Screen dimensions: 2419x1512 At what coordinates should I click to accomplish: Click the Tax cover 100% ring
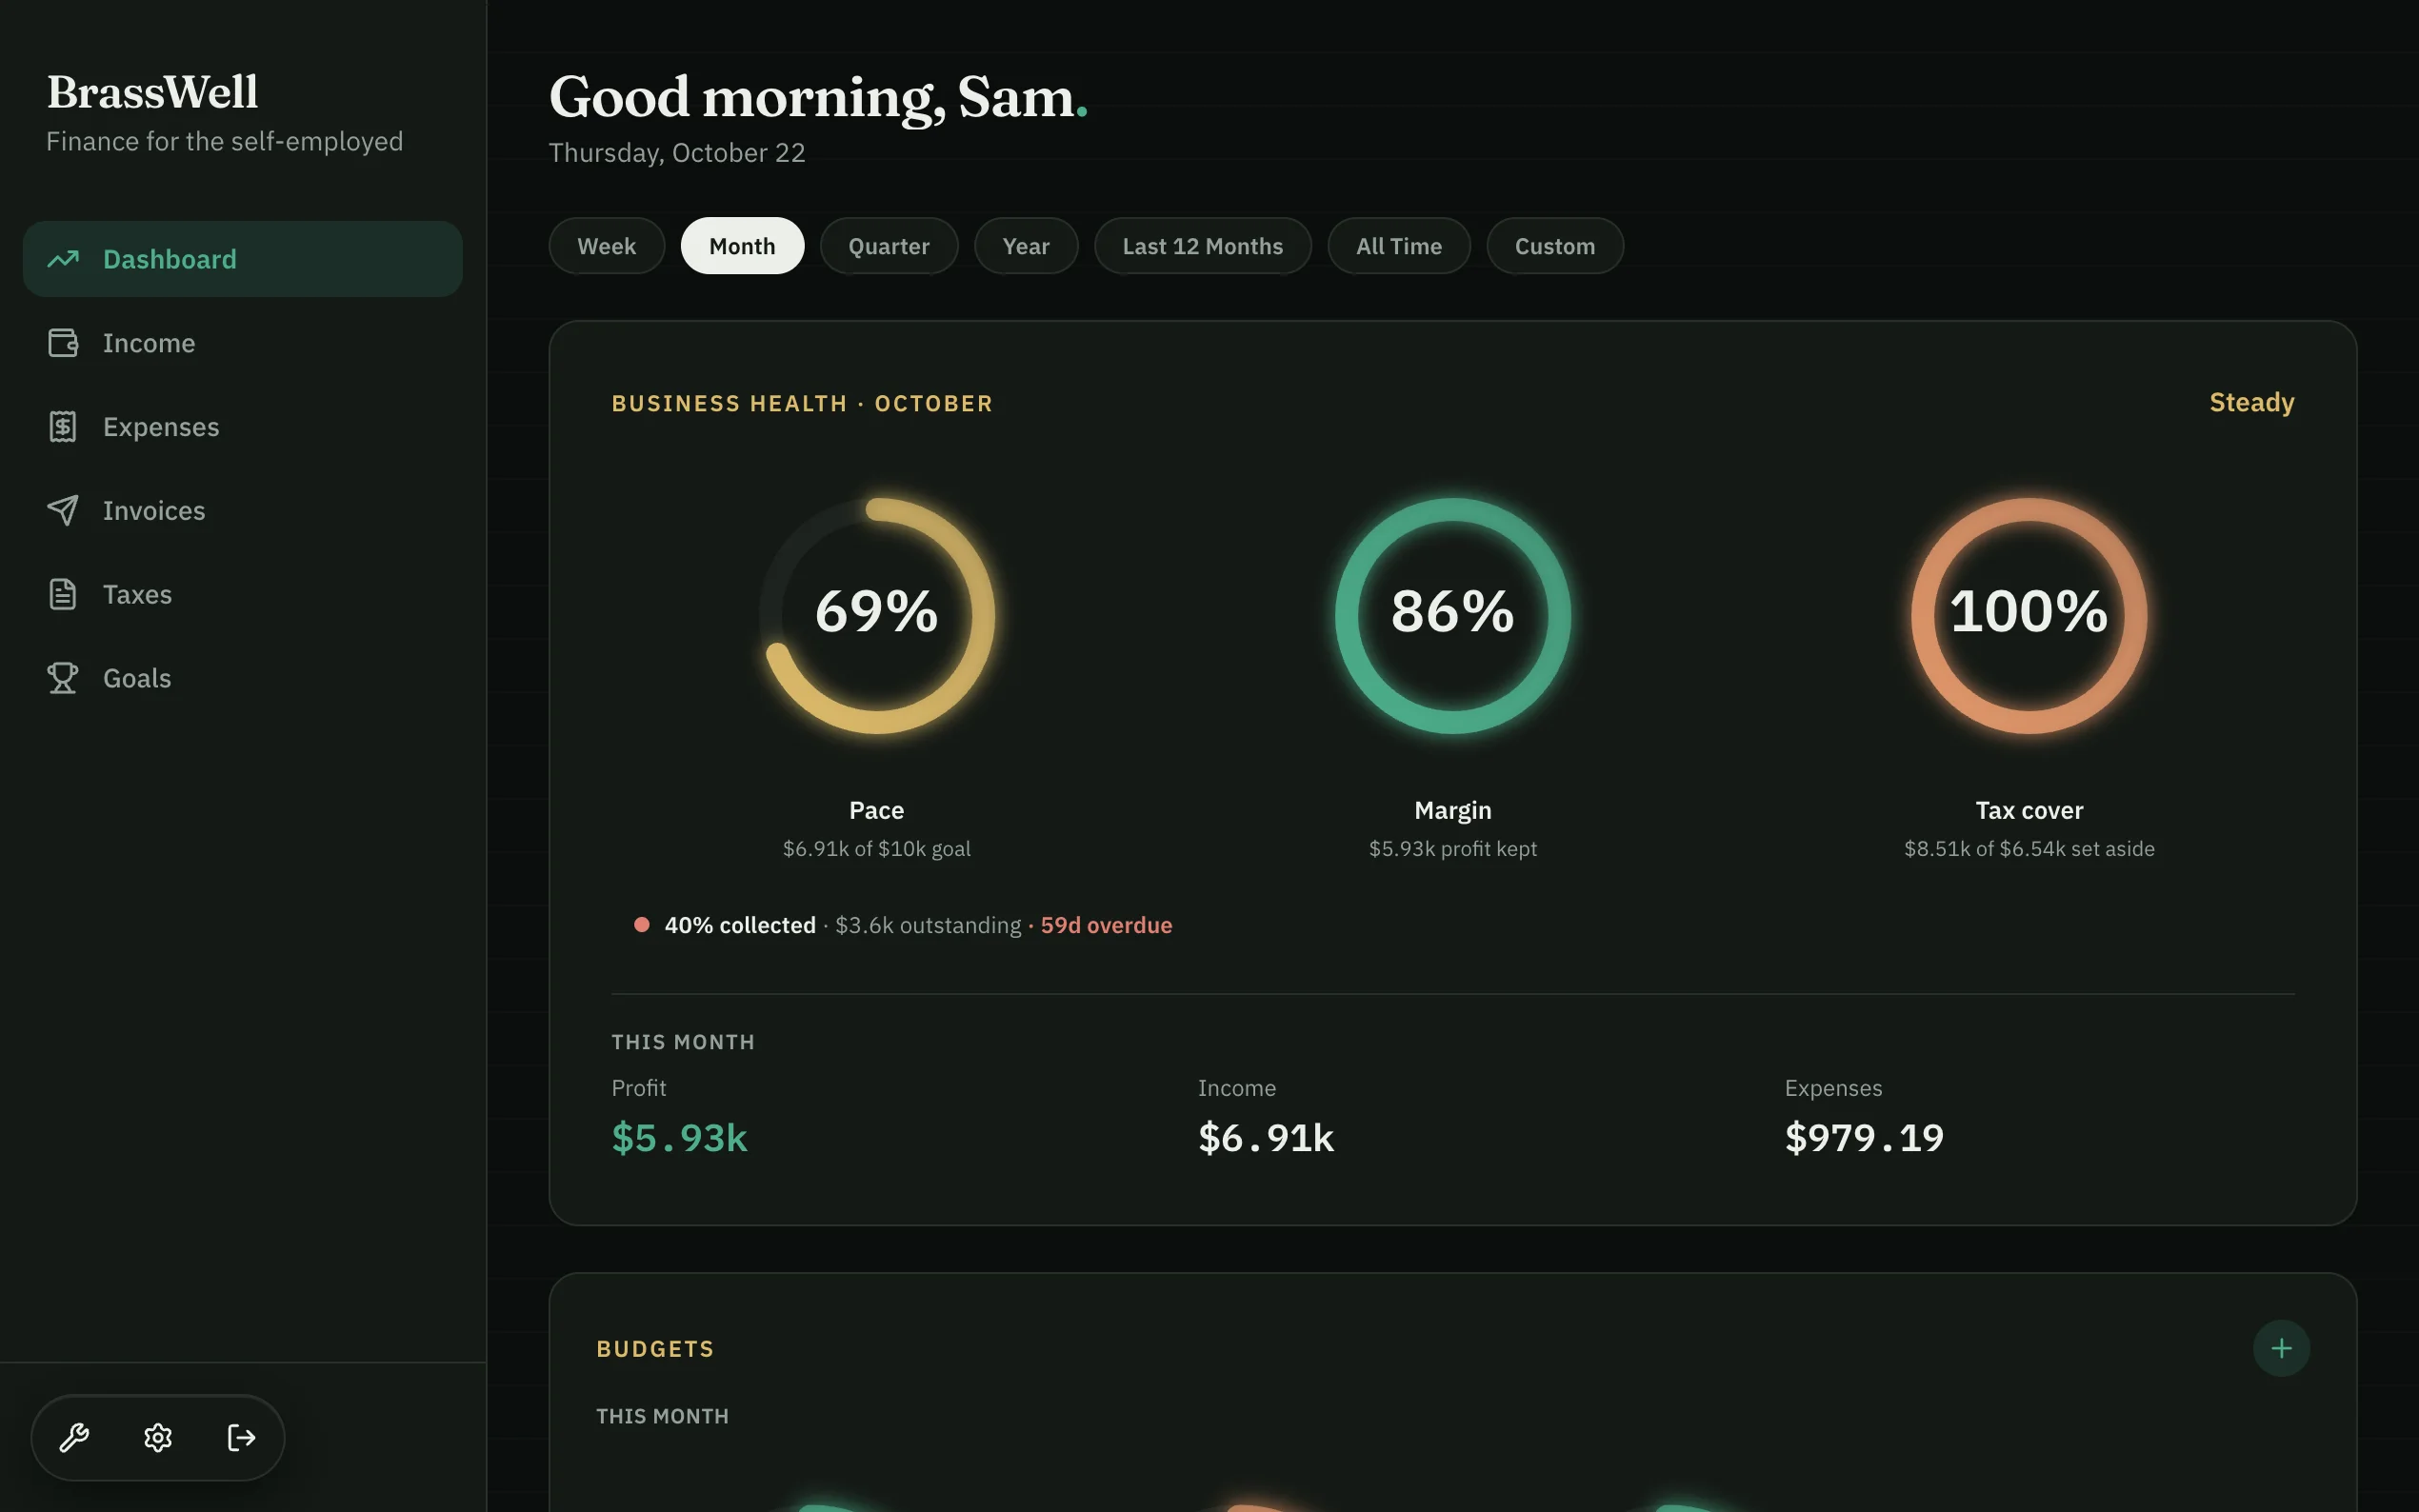(x=2029, y=616)
